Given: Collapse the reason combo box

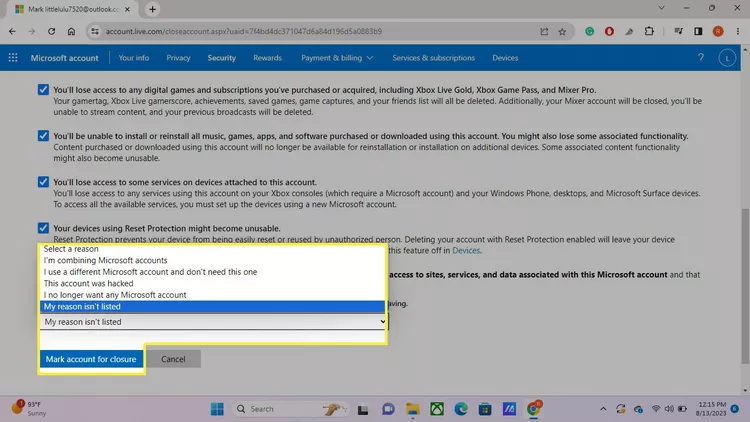Looking at the screenshot, I should coord(214,322).
